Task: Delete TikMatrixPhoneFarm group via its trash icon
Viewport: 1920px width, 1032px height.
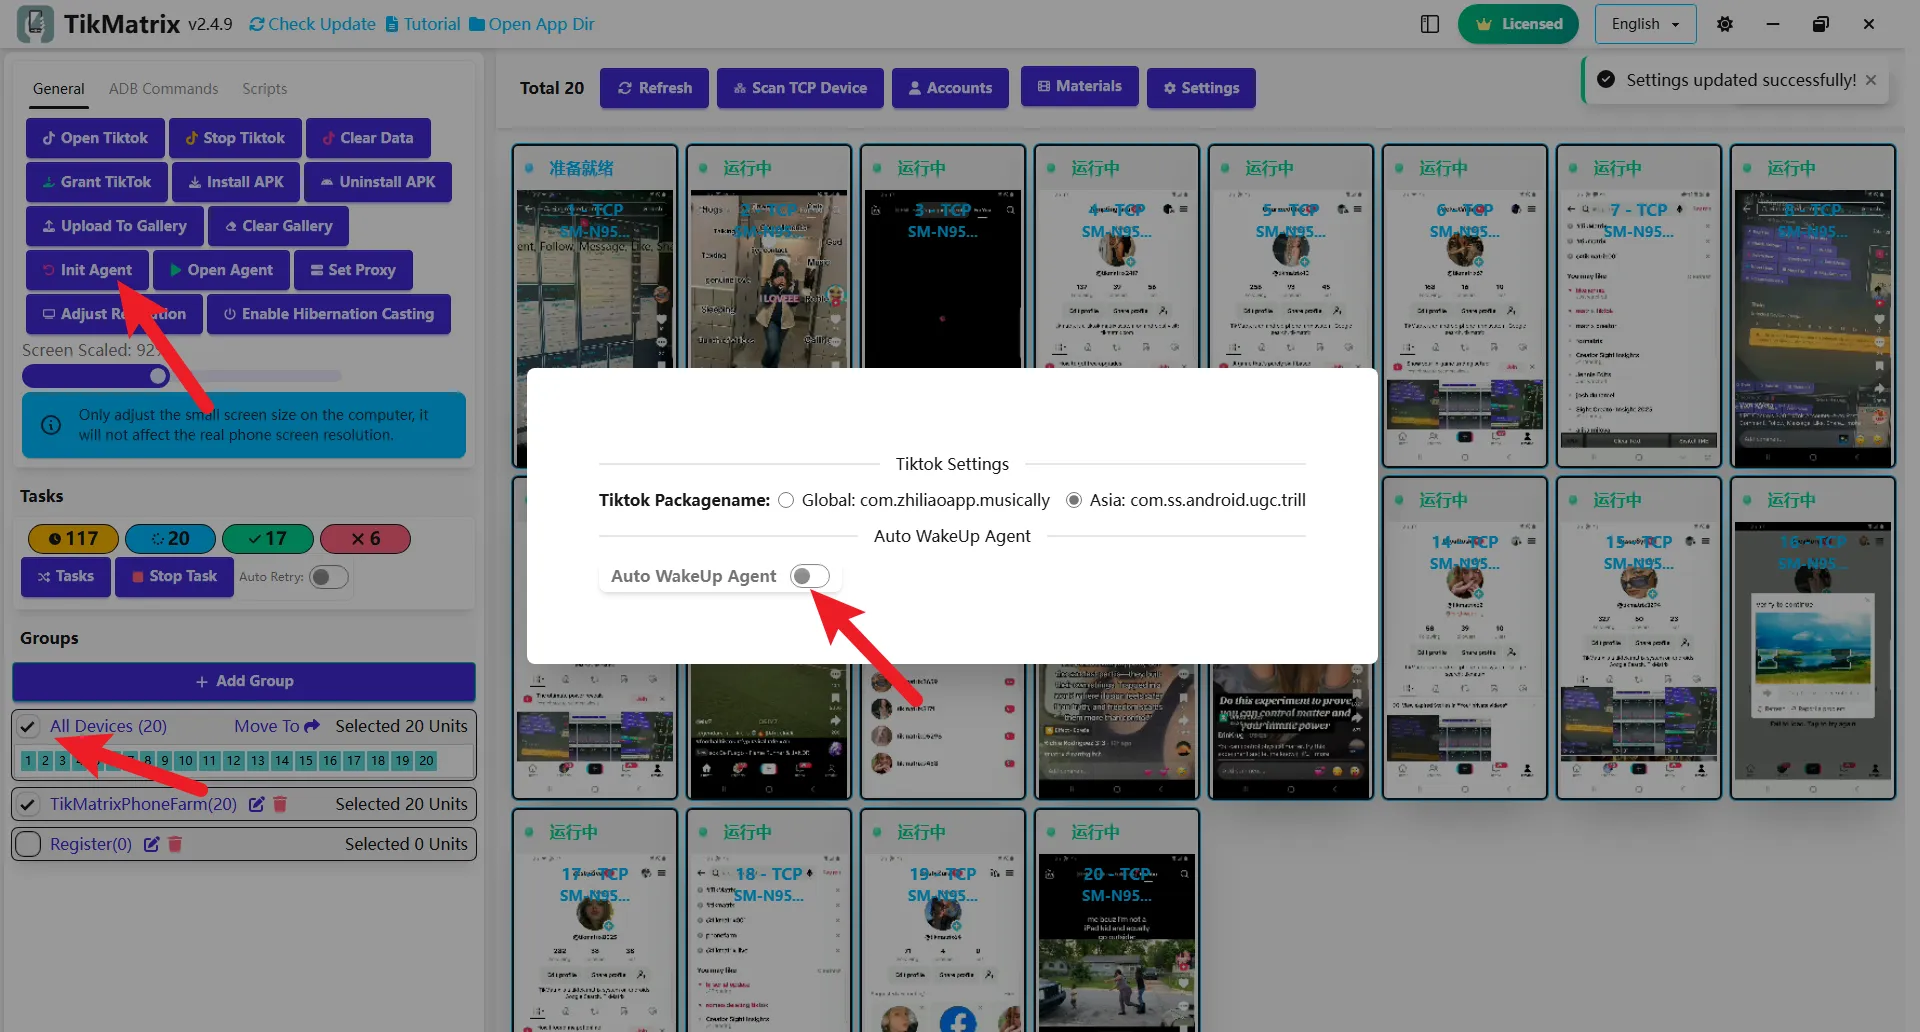Action: 280,803
